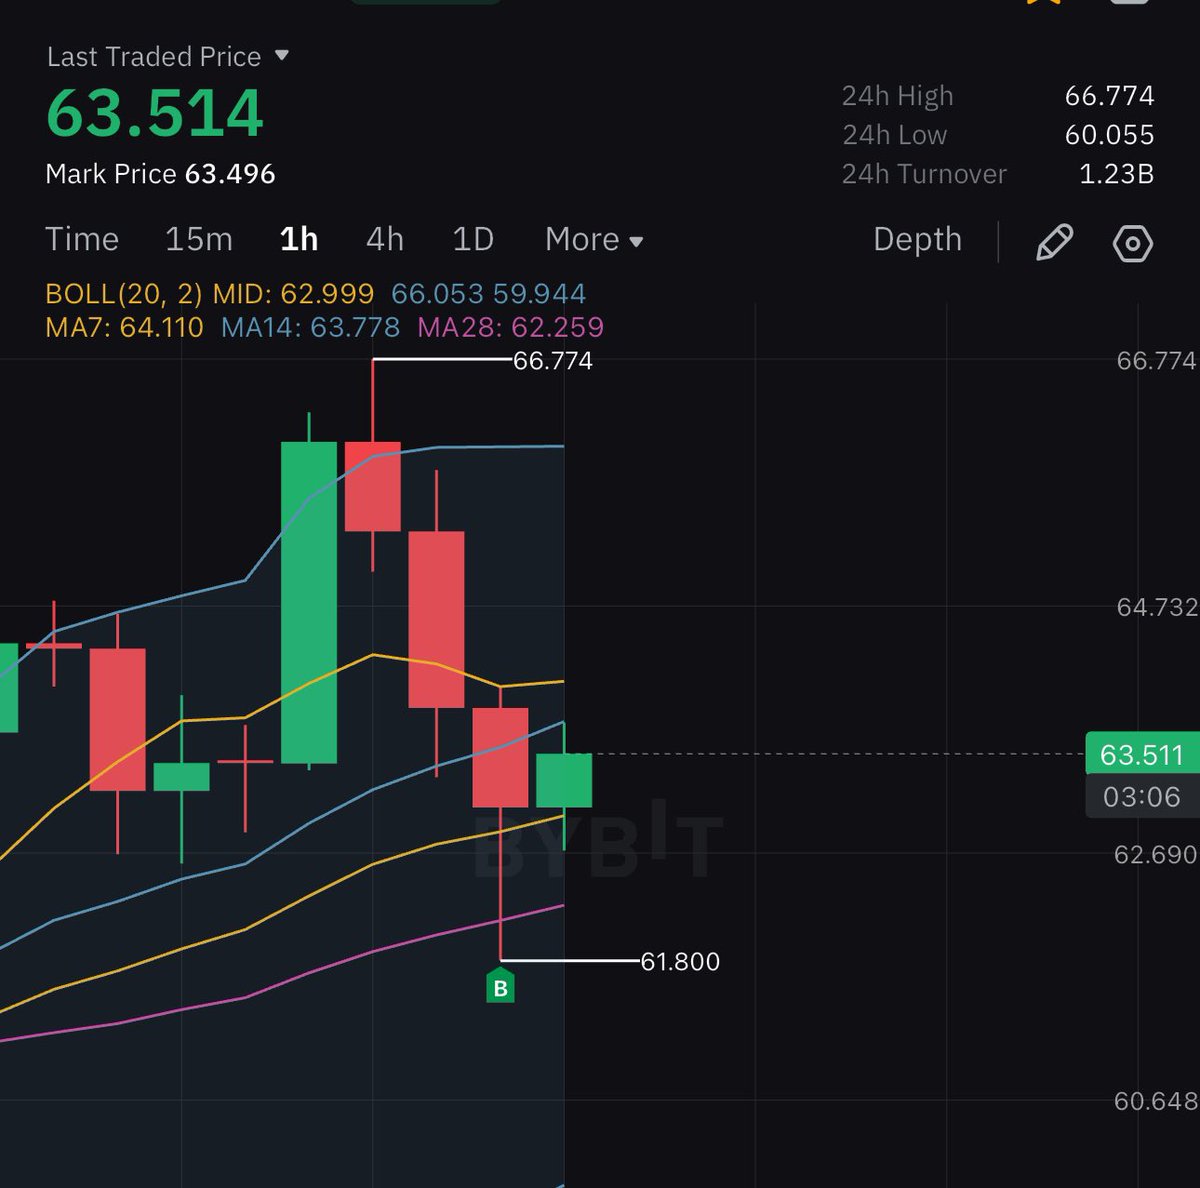
Task: Select the 1h timeframe tab
Action: pyautogui.click(x=299, y=240)
